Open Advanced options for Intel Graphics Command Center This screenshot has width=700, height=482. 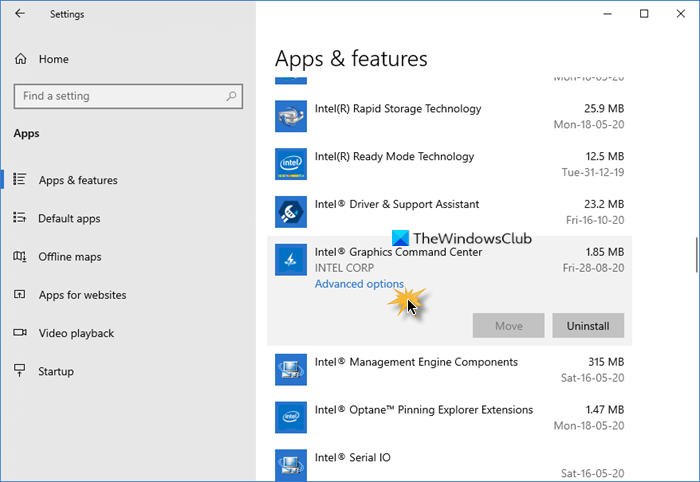coord(359,284)
